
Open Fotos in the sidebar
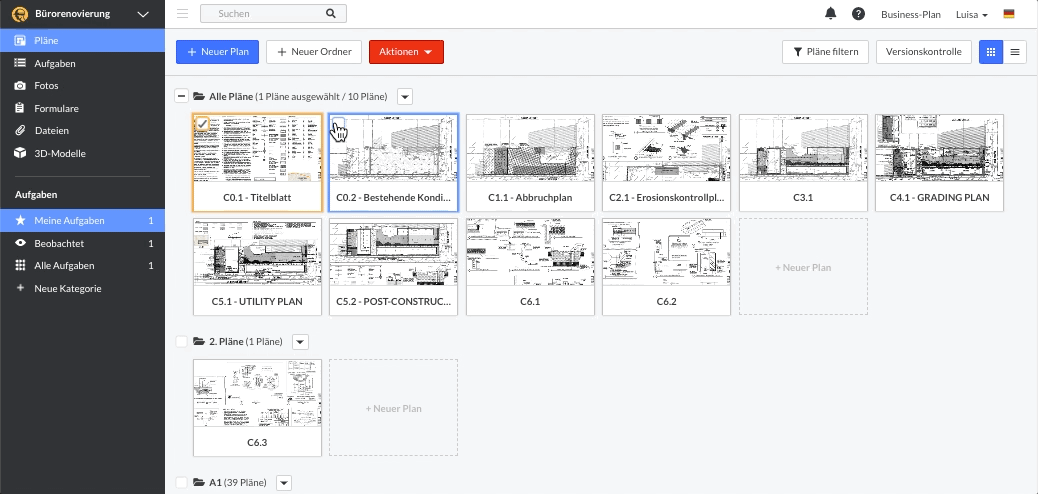tap(82, 85)
